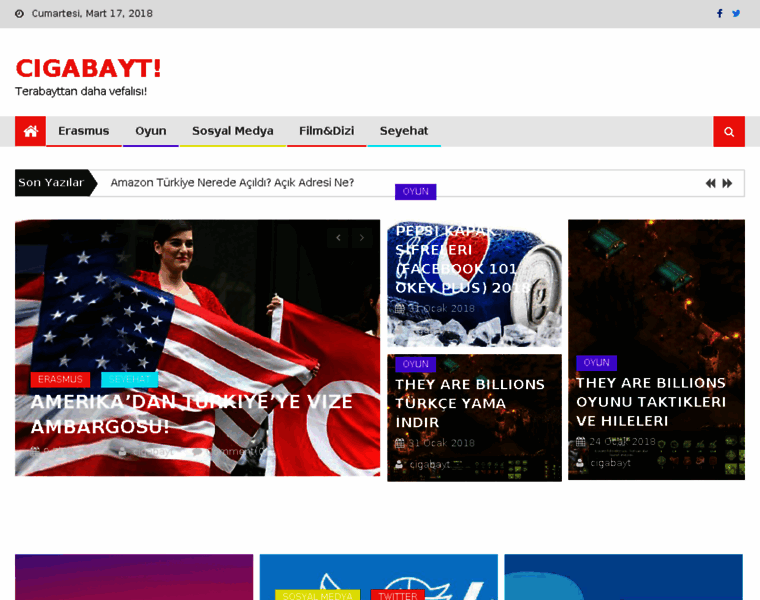The height and width of the screenshot is (600, 760).
Task: Click the SEYEHAT category tag on slider
Action: pos(129,379)
